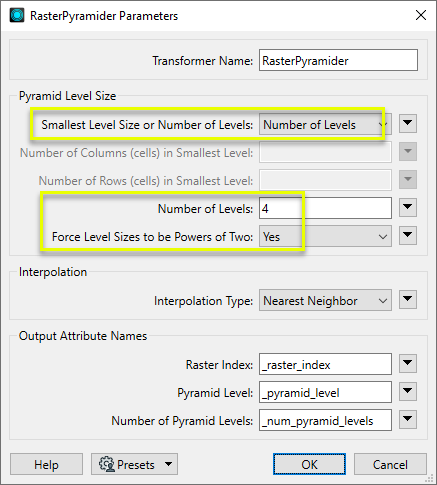437x485 pixels.
Task: Close the RasterPyramider Parameters dialog
Action: click(x=421, y=15)
